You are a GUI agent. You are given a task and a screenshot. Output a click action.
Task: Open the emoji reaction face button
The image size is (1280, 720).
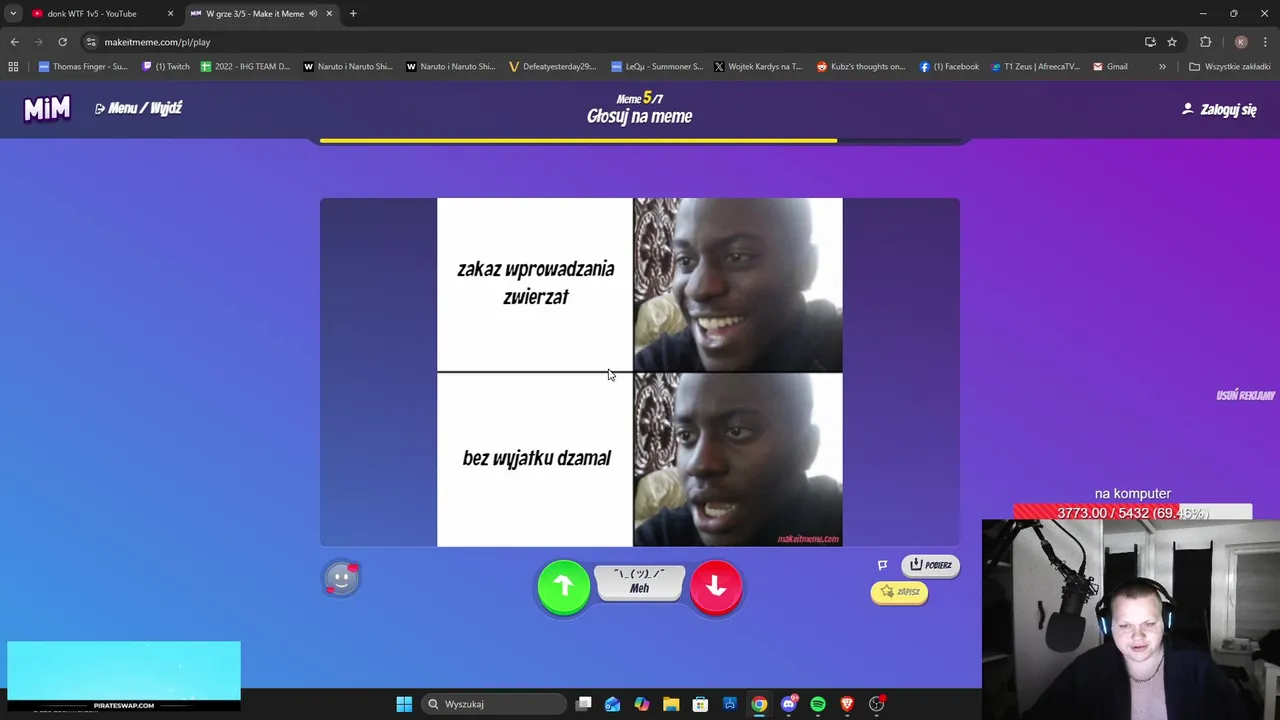(x=341, y=579)
